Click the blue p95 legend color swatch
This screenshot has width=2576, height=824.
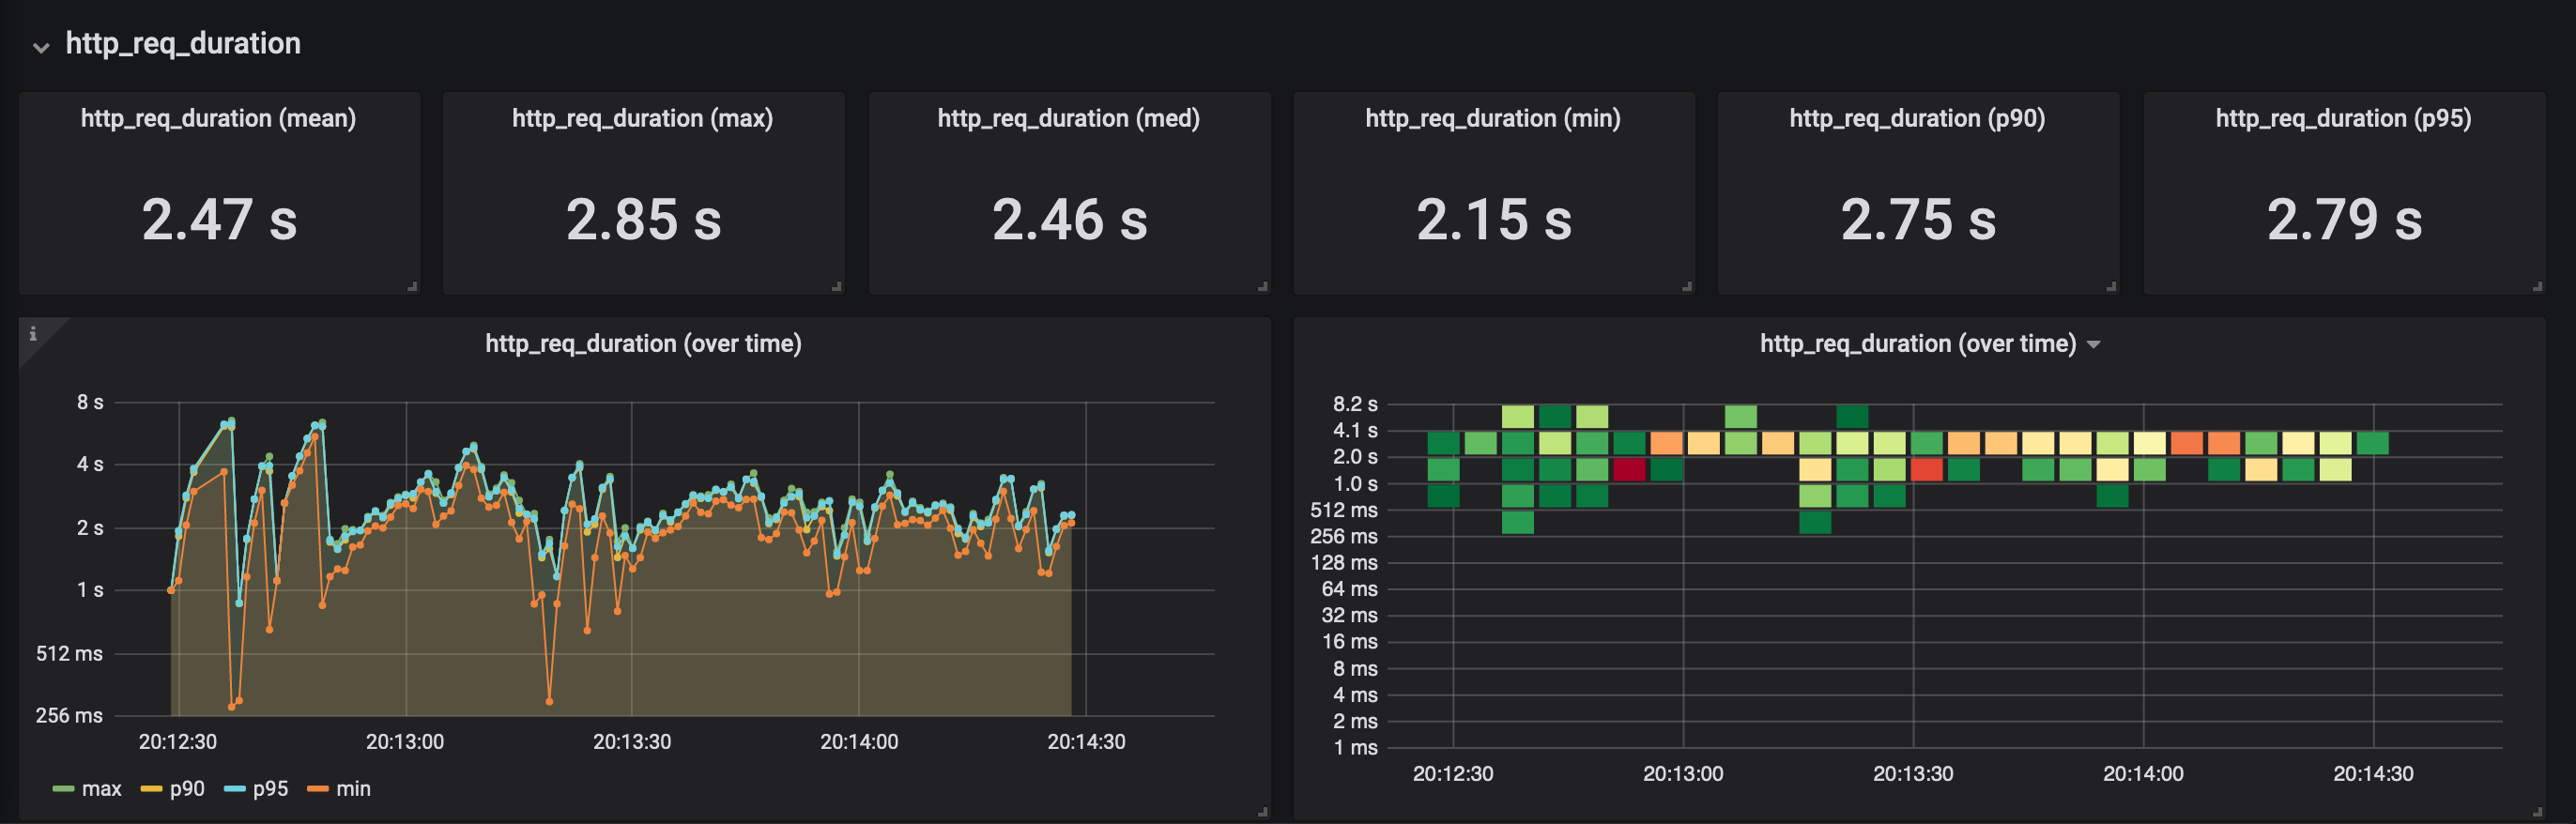[x=235, y=789]
